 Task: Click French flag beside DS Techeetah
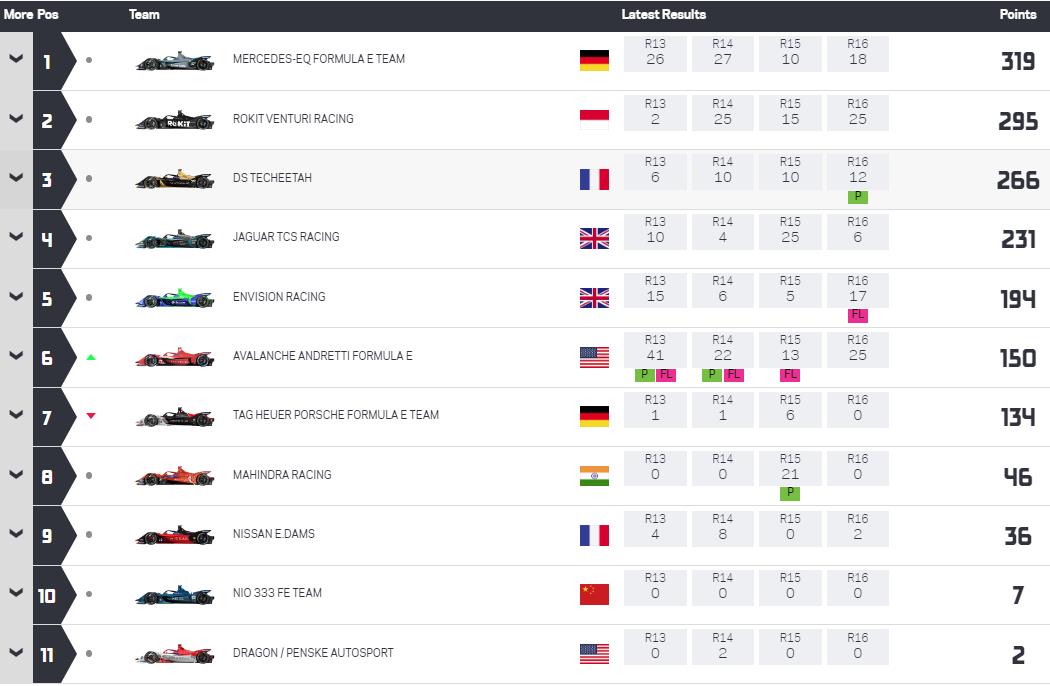[595, 179]
